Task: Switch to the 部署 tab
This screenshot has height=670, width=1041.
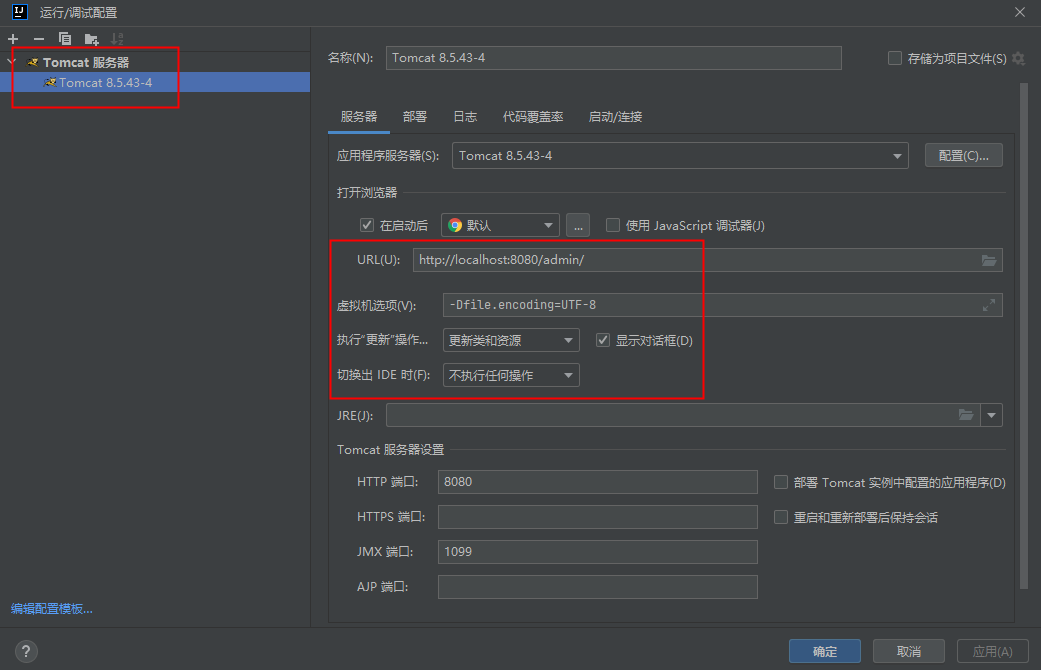Action: tap(415, 117)
